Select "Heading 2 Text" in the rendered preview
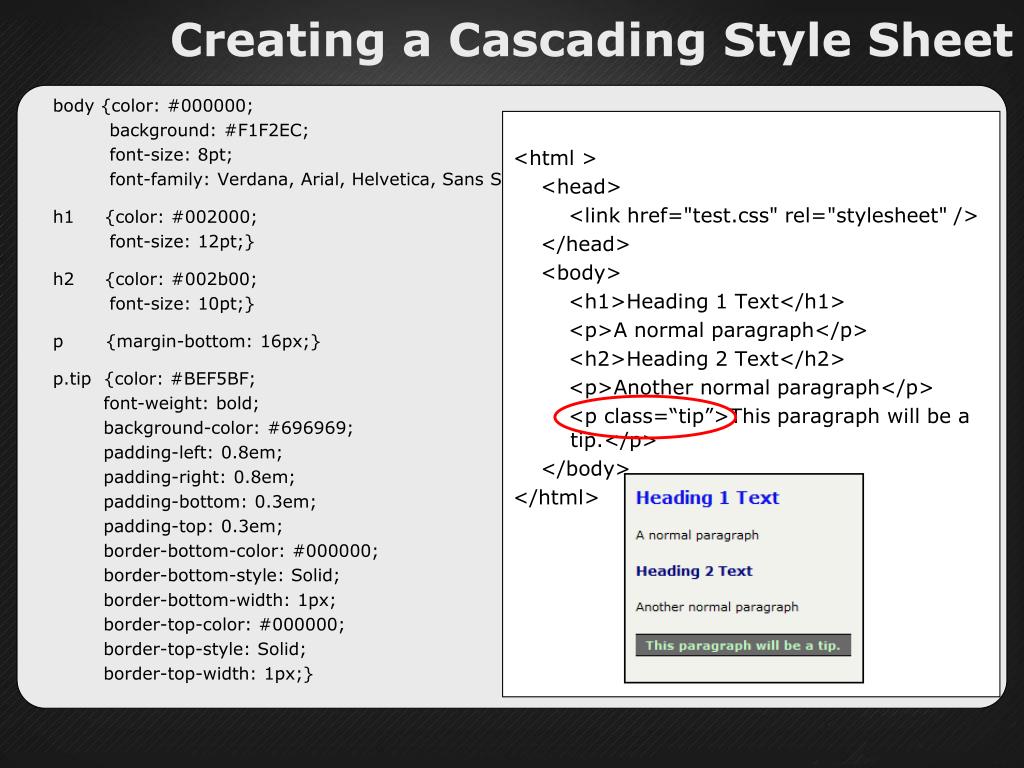Image resolution: width=1024 pixels, height=768 pixels. coord(694,571)
